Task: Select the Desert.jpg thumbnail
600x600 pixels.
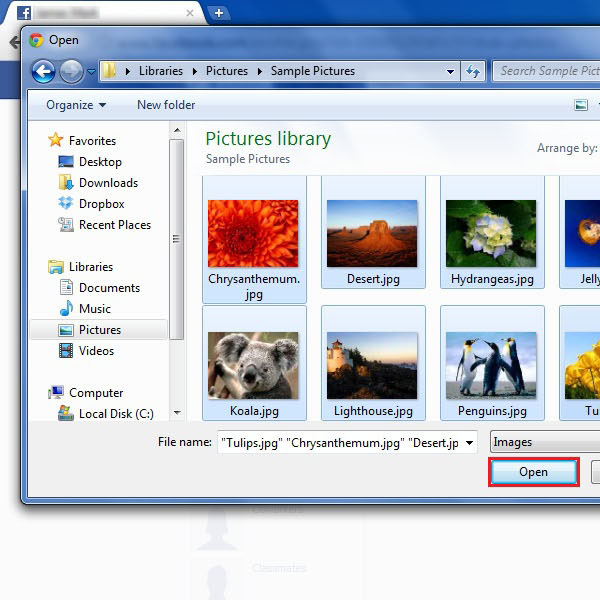Action: click(x=373, y=233)
